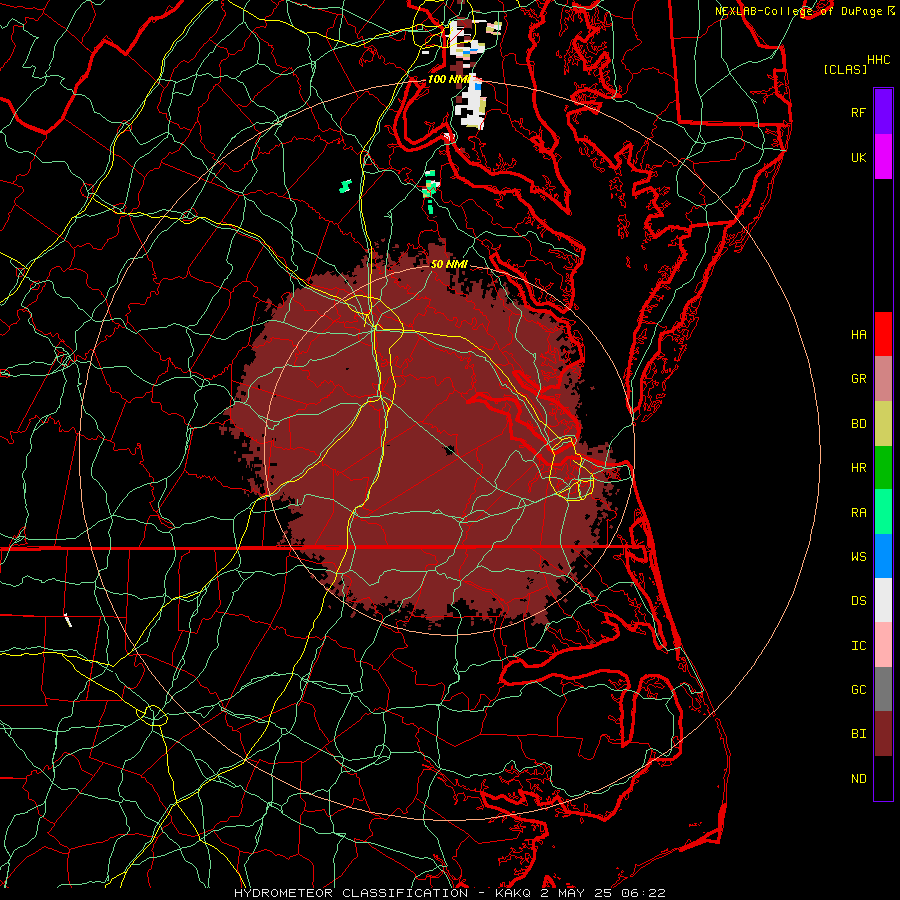Click the BD legend label

point(858,424)
